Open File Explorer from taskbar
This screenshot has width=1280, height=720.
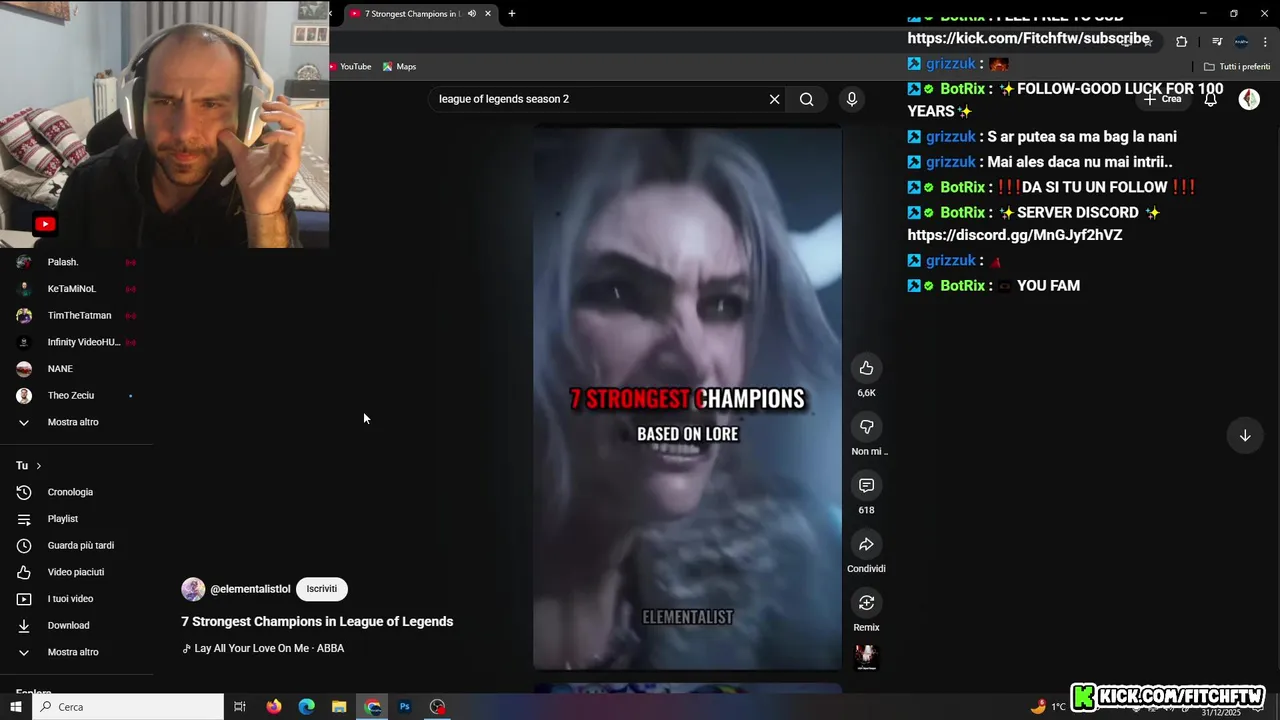[339, 707]
